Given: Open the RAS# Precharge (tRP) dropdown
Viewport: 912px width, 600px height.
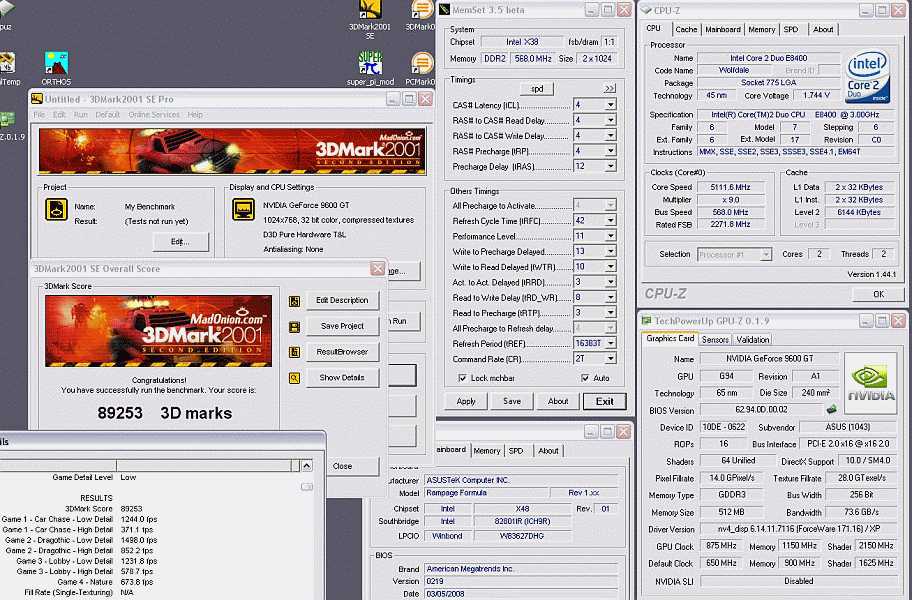Looking at the screenshot, I should (610, 151).
